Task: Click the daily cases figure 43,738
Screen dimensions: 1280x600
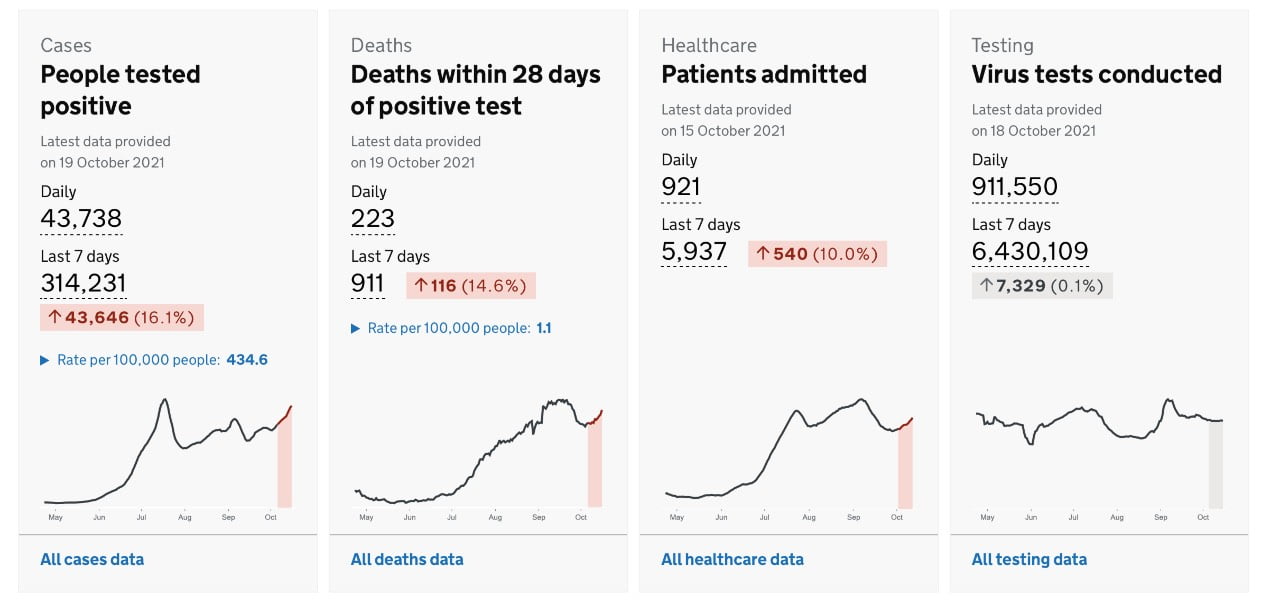Action: pos(81,218)
